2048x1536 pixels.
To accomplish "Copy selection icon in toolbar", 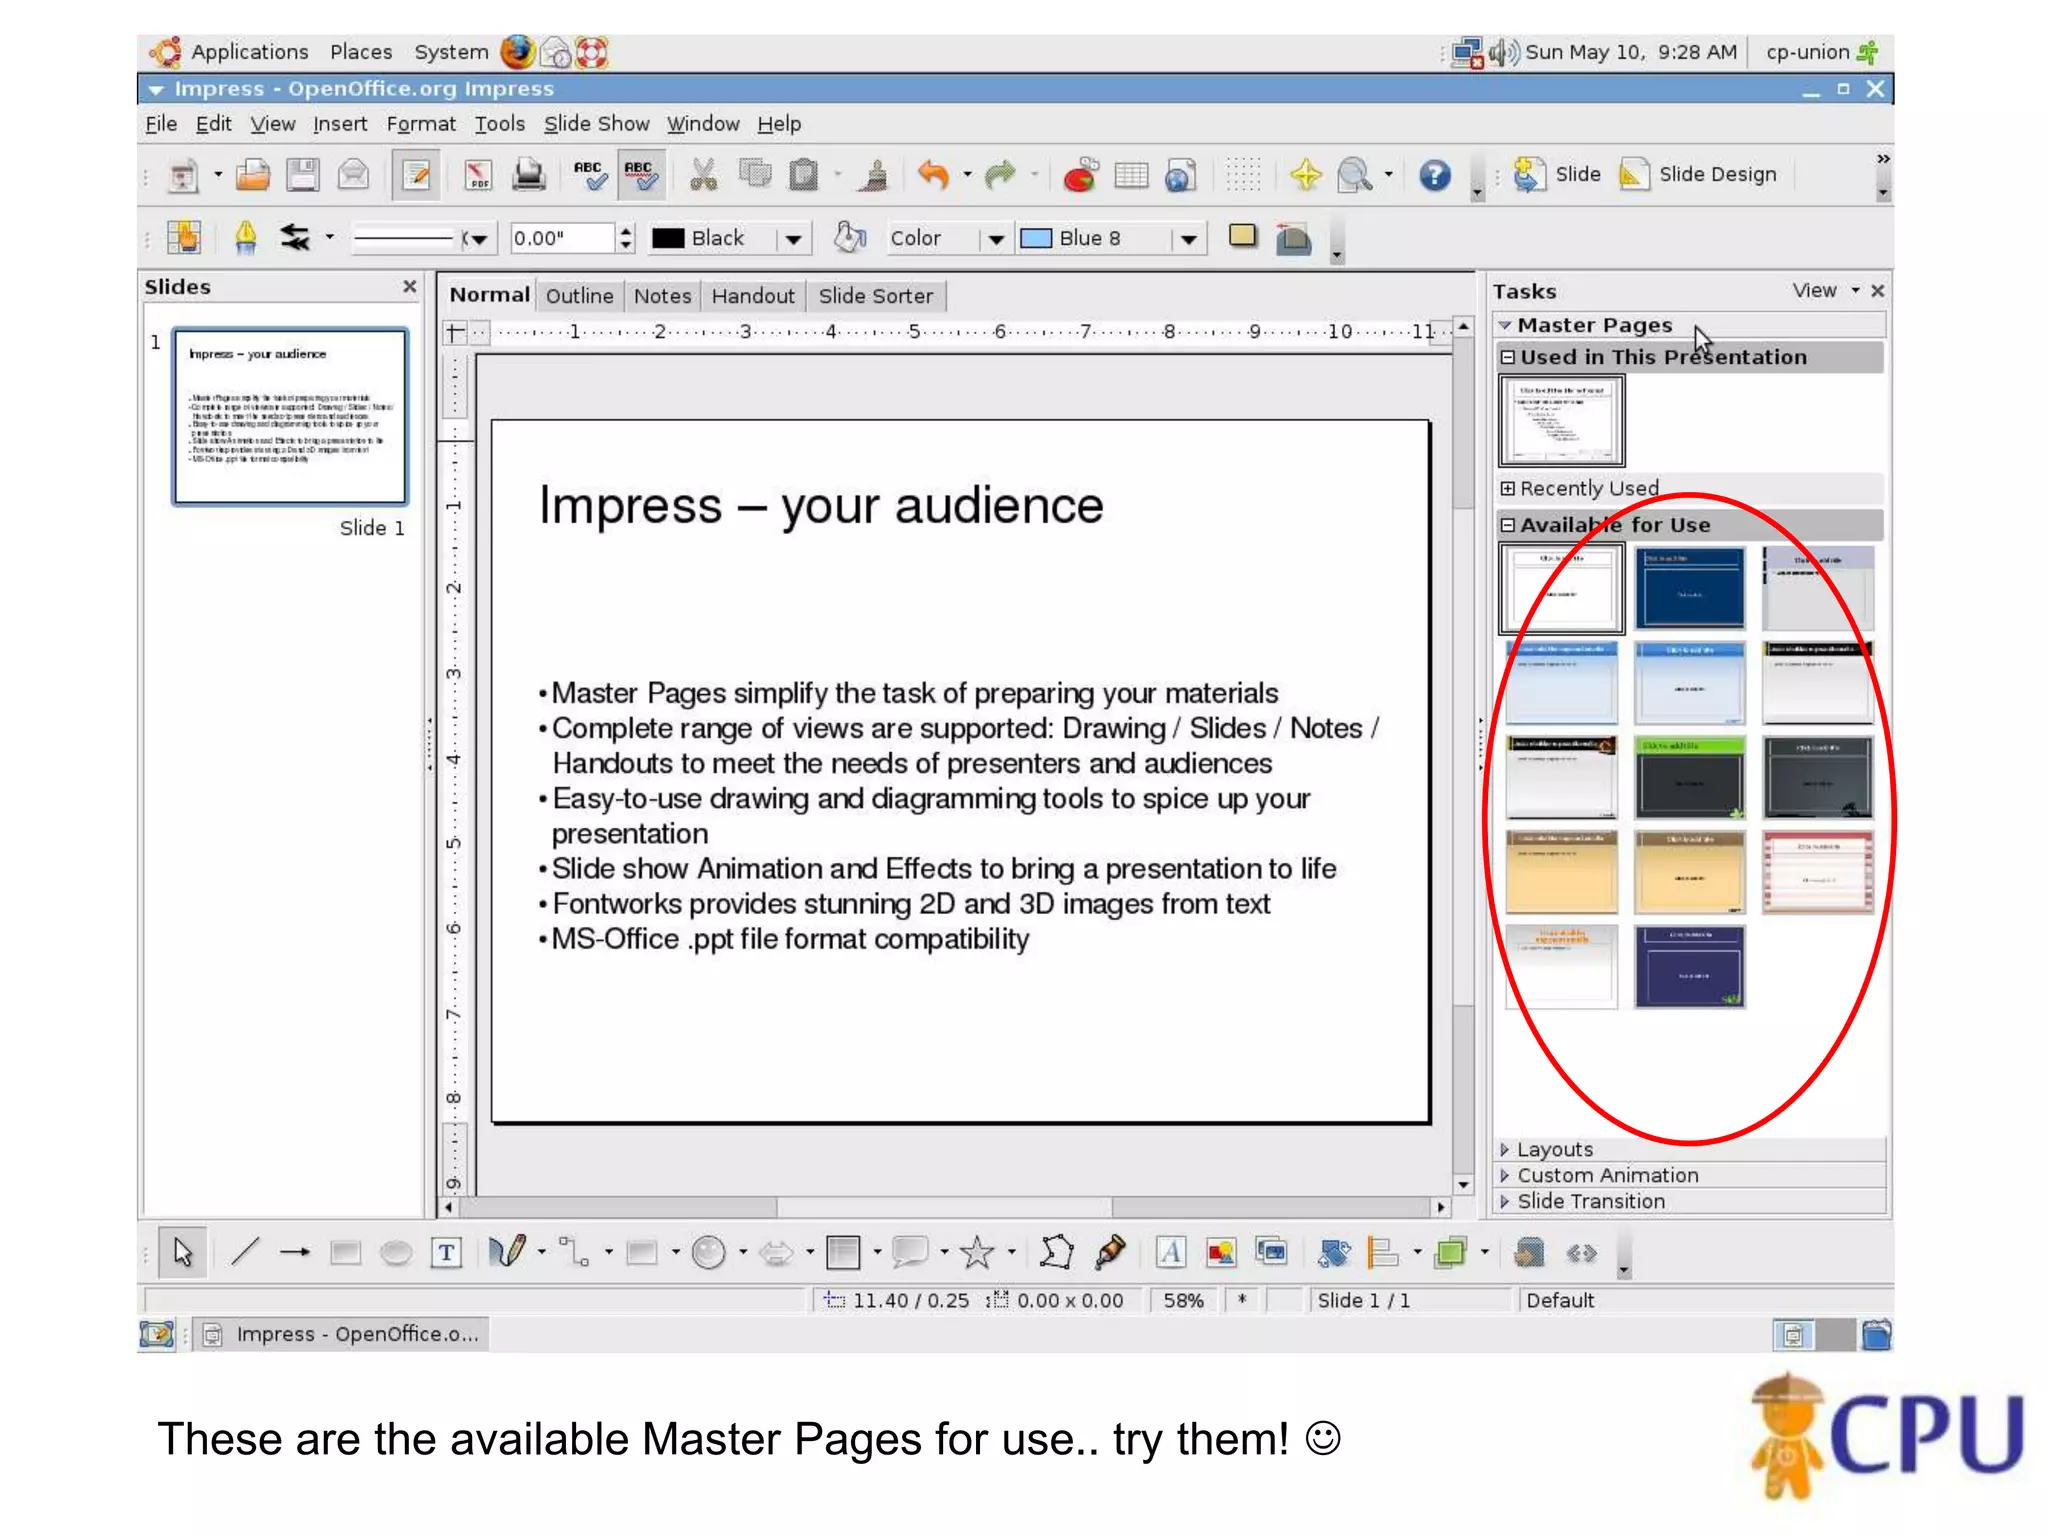I will tap(755, 175).
